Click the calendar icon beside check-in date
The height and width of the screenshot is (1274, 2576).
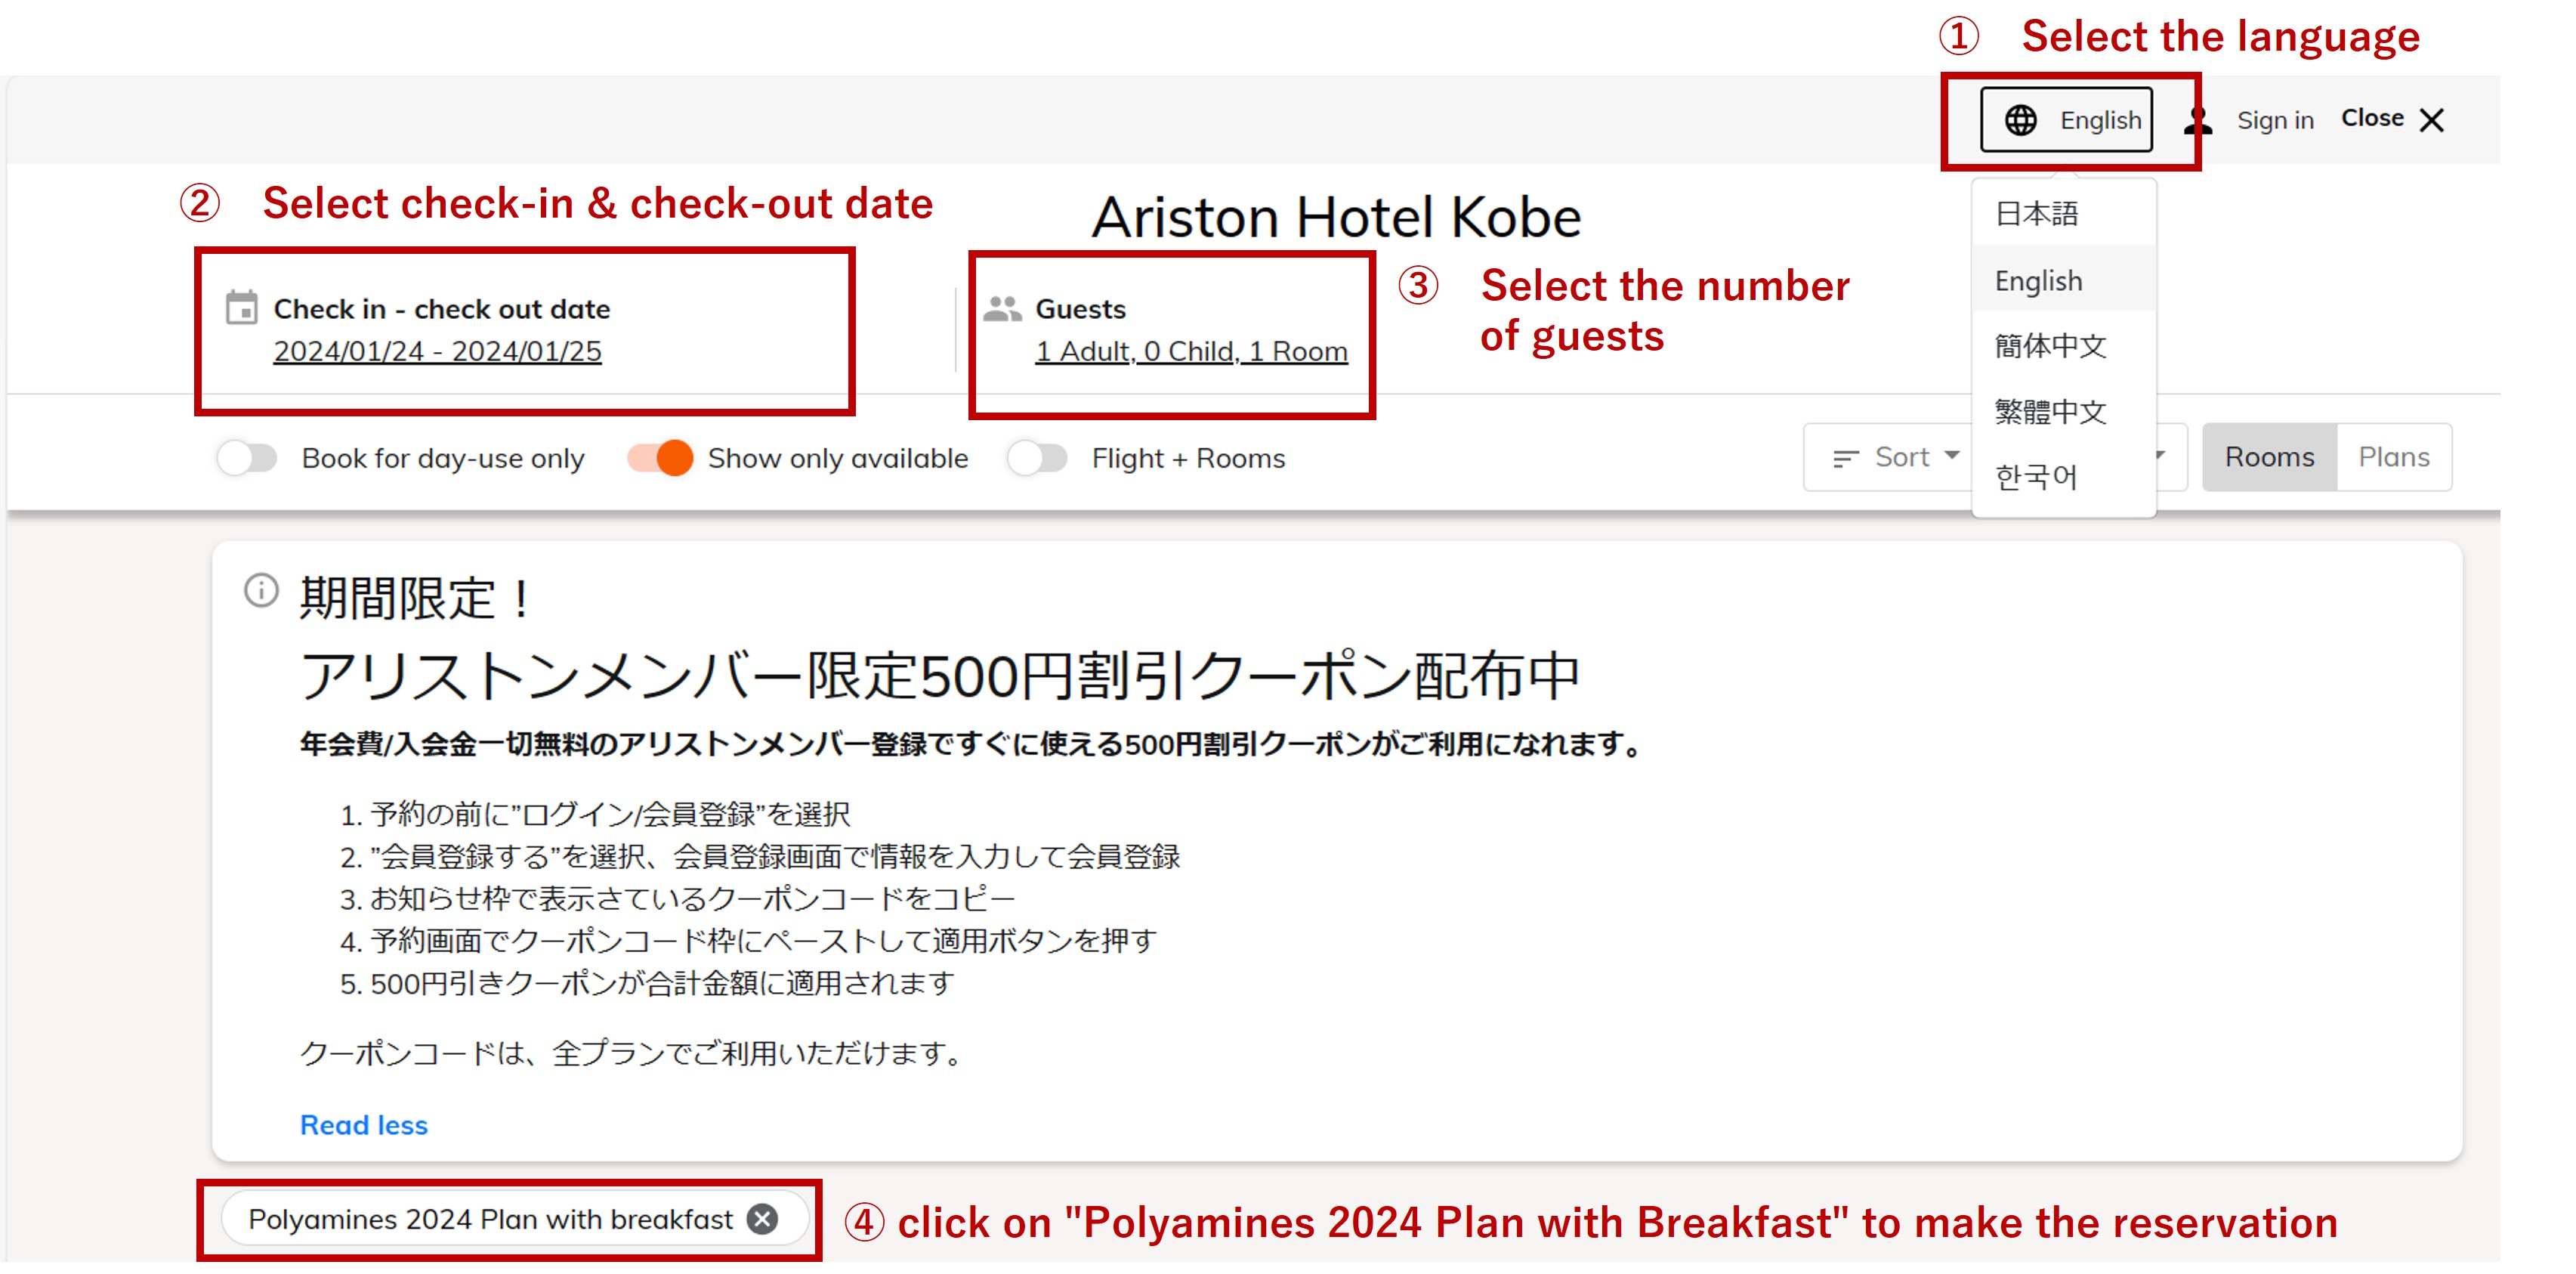point(241,307)
